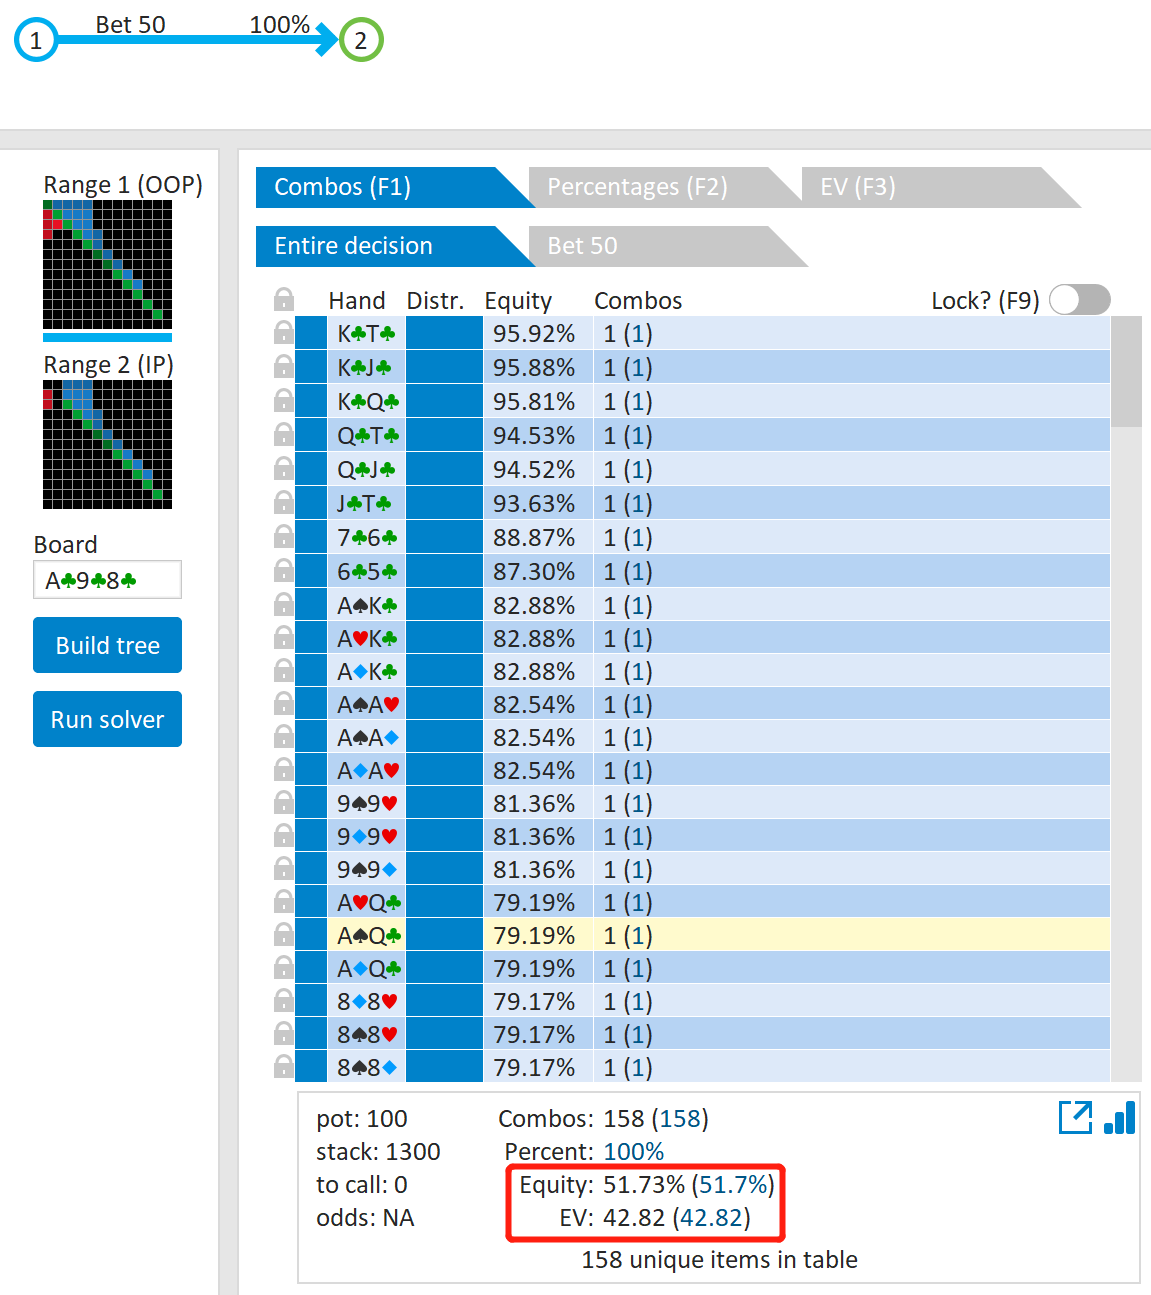Click the lock icon beside K♣T♣ hand
Screen dimensions: 1151x1295
[x=284, y=333]
